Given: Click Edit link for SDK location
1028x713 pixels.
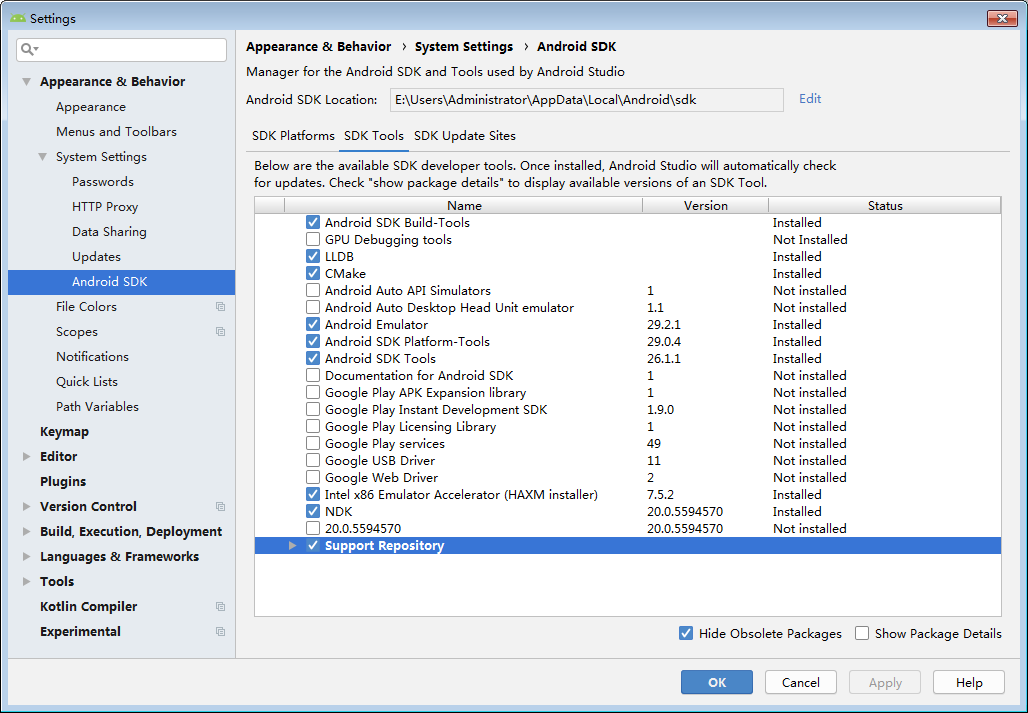Looking at the screenshot, I should pos(810,99).
